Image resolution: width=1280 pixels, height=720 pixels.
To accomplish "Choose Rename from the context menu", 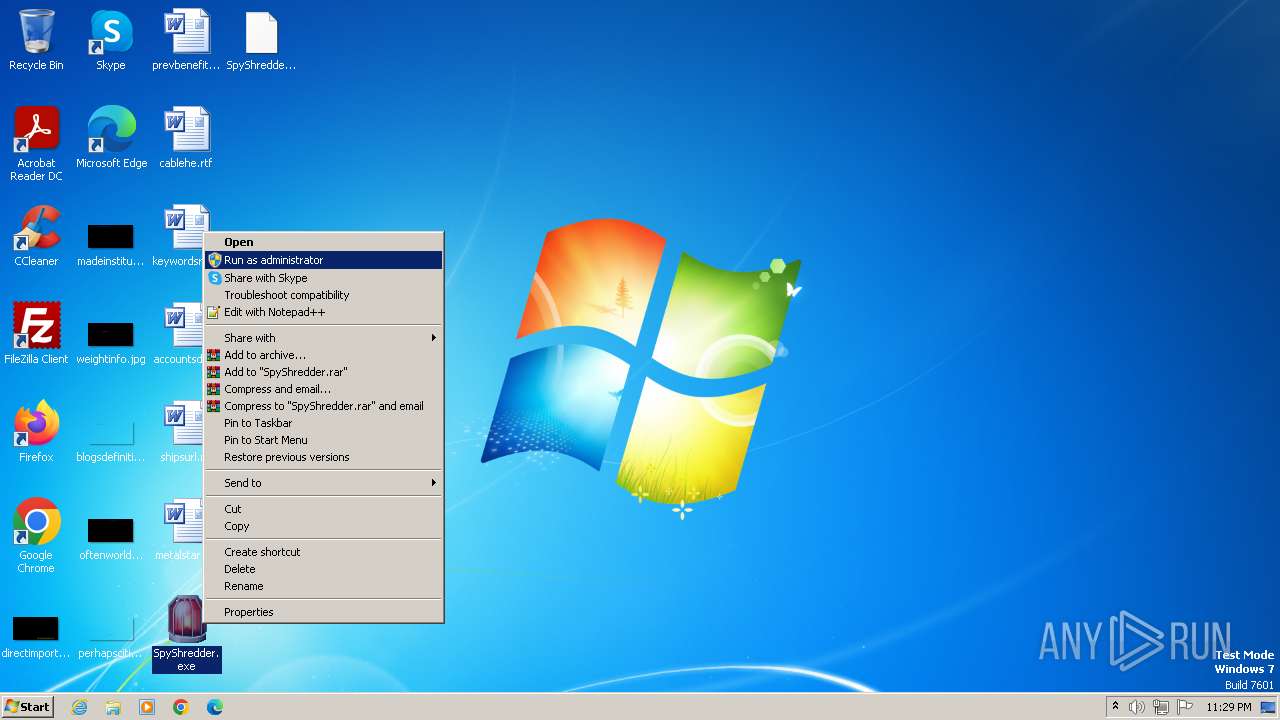I will click(x=324, y=586).
